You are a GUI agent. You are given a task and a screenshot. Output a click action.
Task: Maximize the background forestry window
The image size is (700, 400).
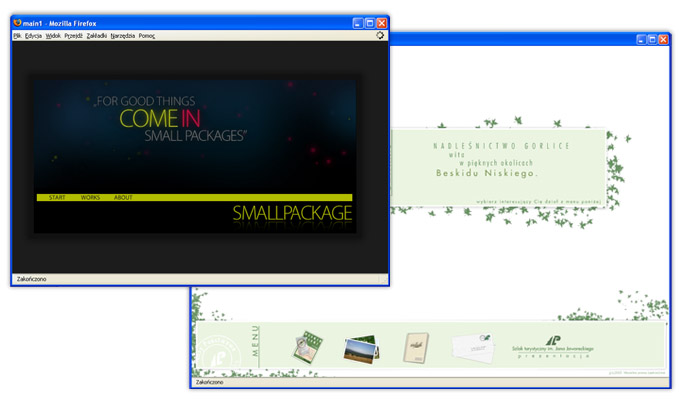pos(652,39)
